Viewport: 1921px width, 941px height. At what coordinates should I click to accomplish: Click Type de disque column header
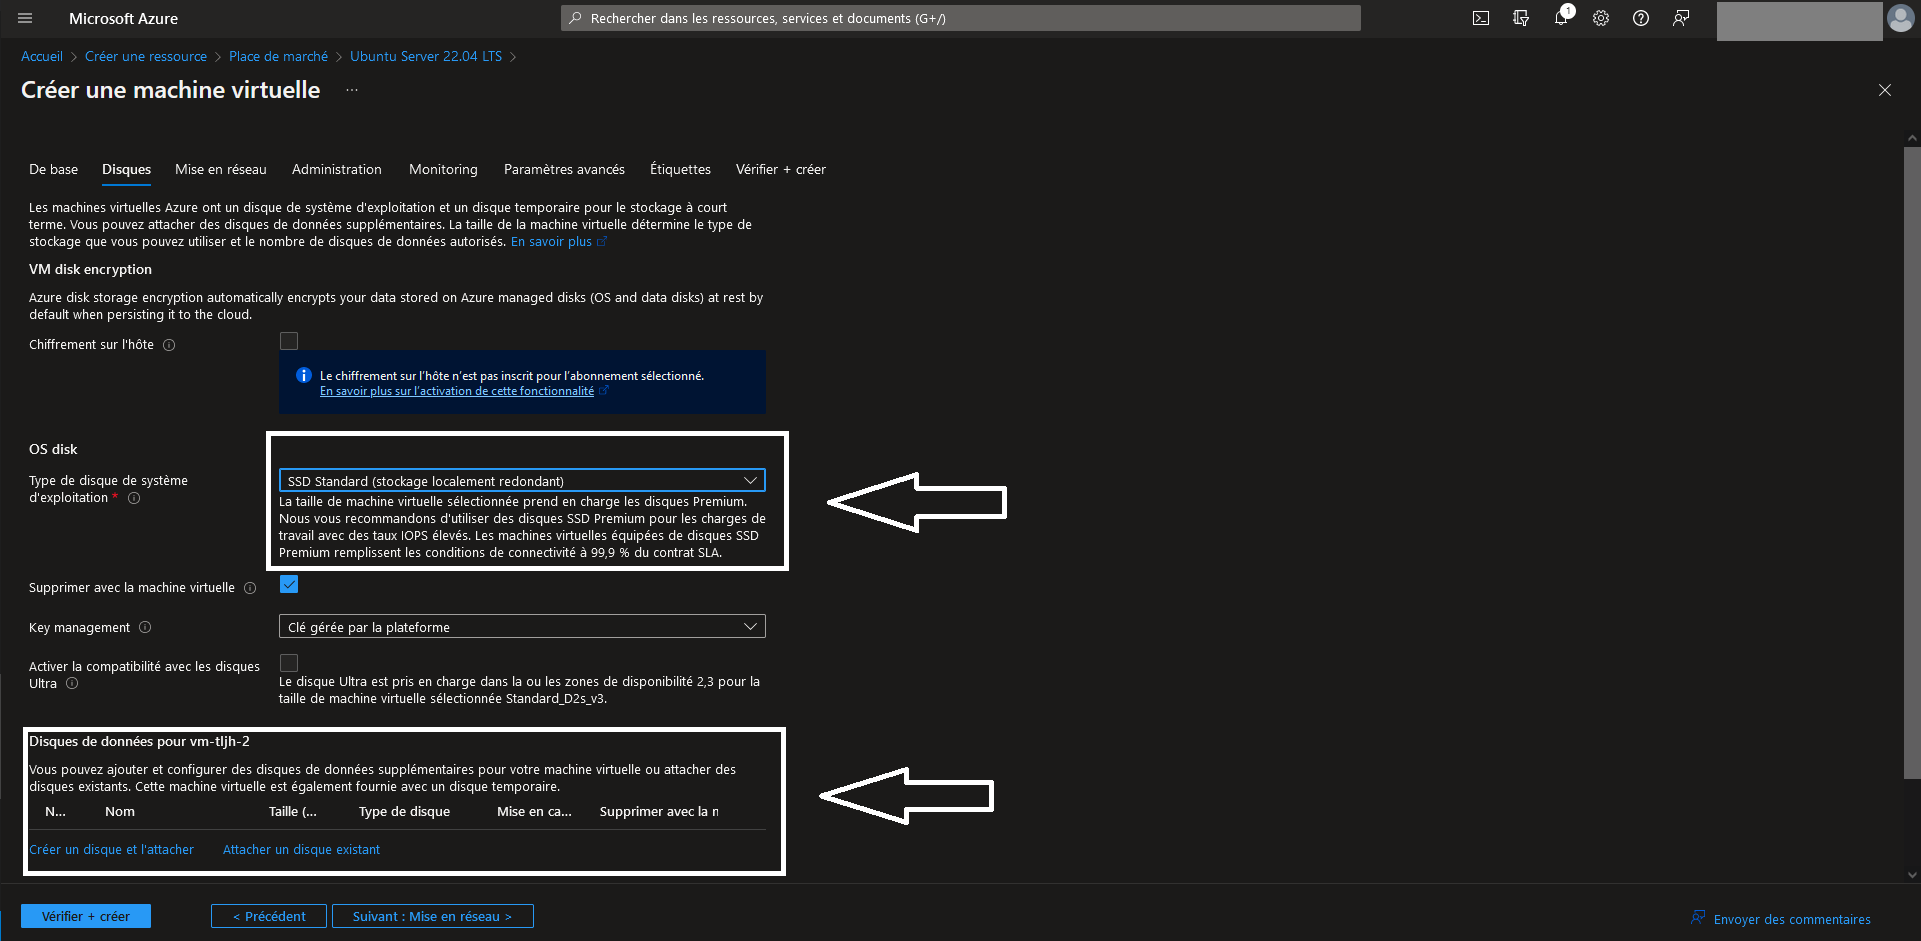click(404, 811)
